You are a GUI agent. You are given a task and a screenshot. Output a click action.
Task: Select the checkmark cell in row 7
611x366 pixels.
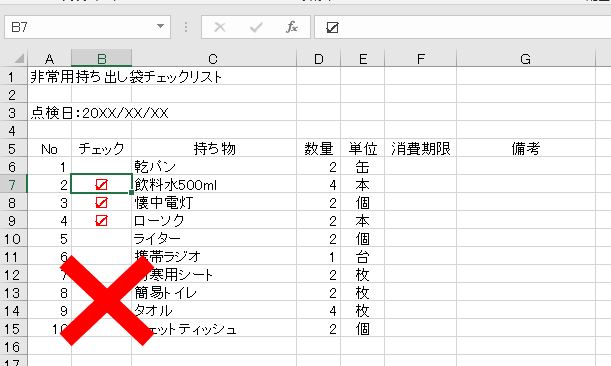point(101,184)
